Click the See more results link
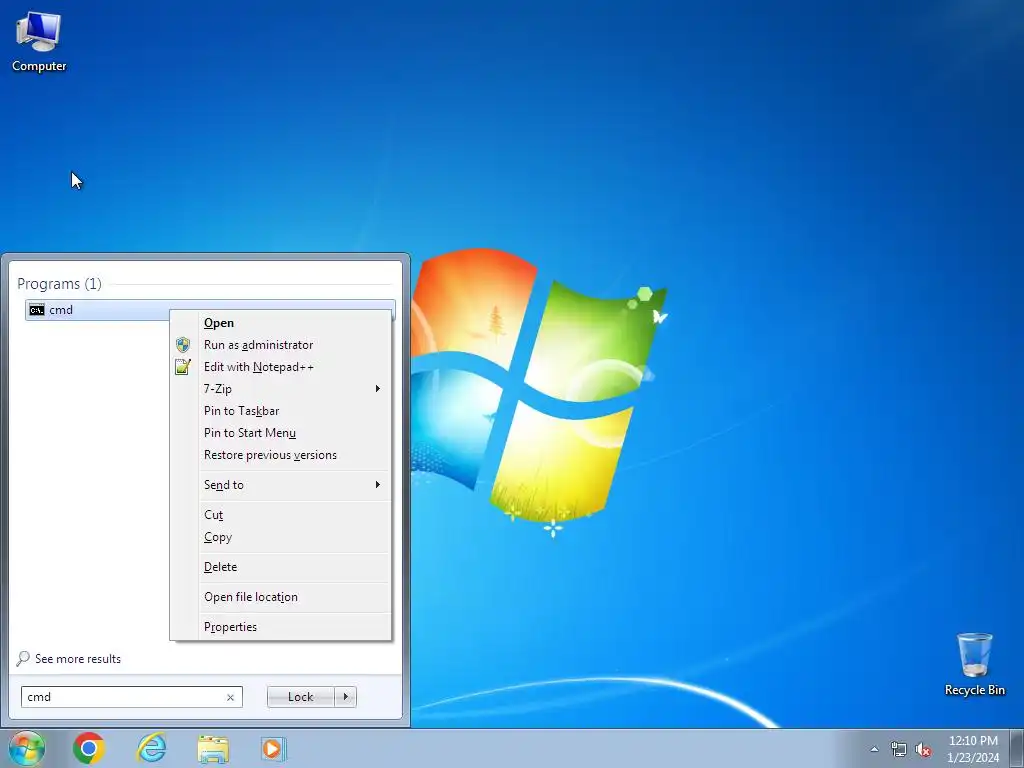 pos(78,659)
